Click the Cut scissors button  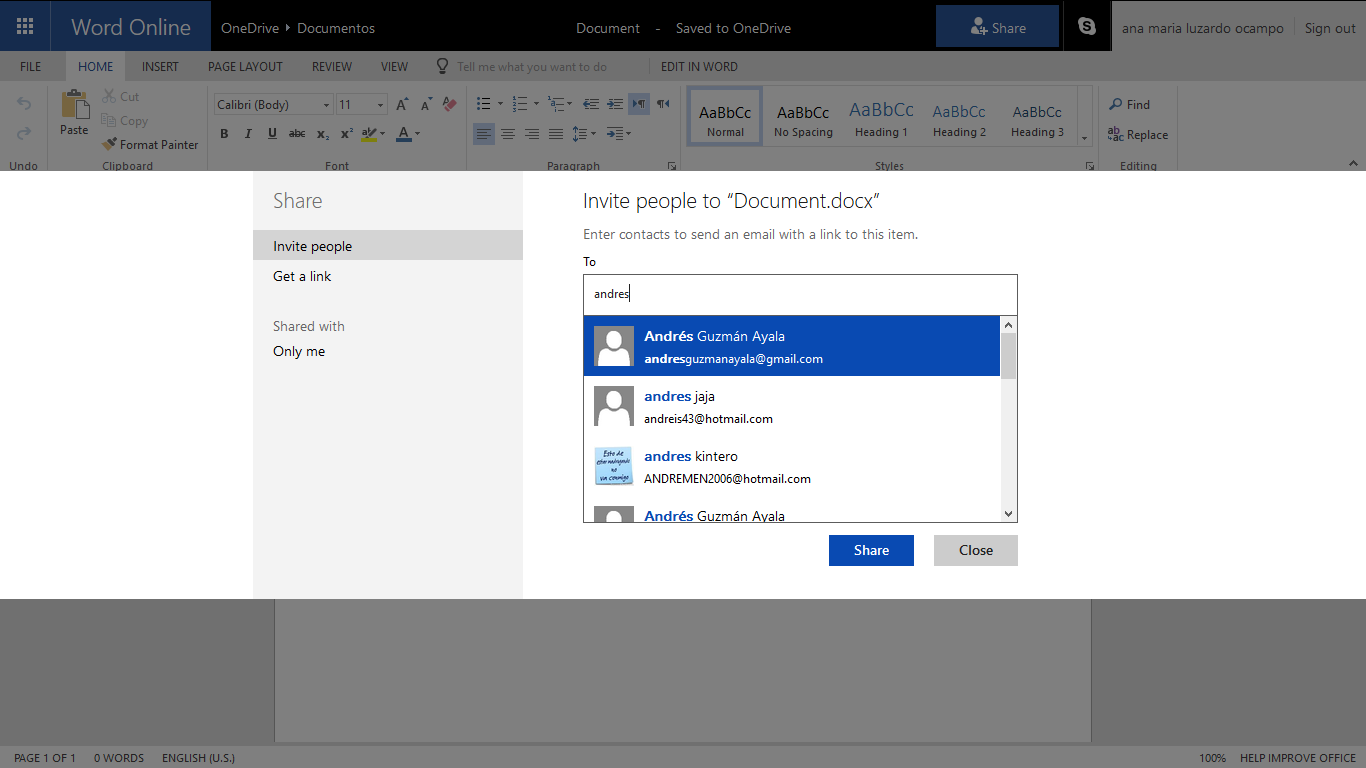(121, 97)
